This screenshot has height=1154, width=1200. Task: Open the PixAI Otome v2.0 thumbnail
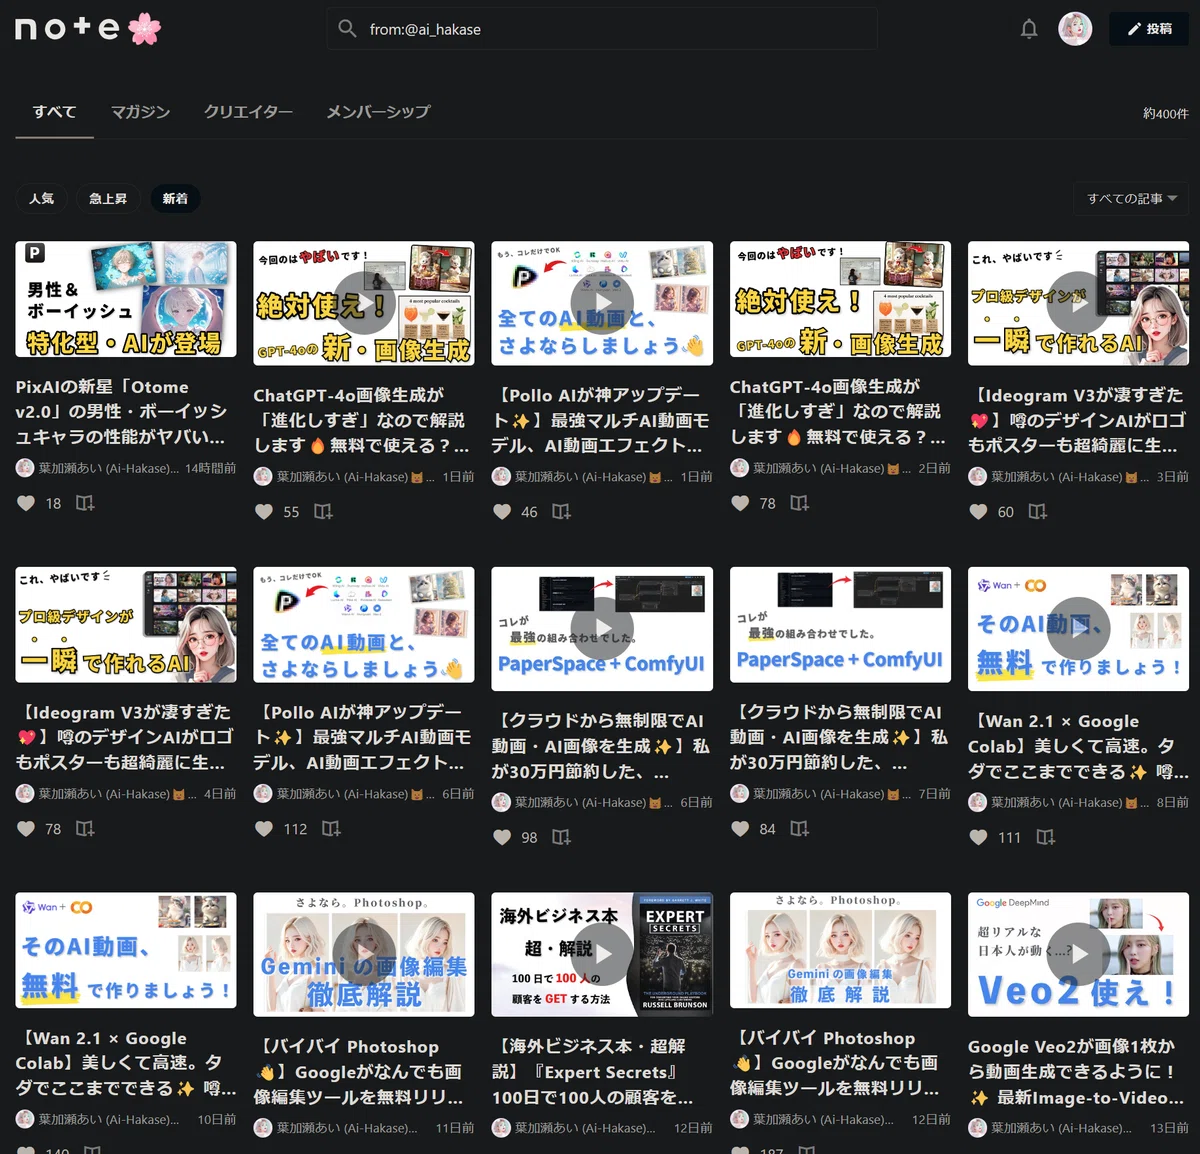tap(126, 299)
